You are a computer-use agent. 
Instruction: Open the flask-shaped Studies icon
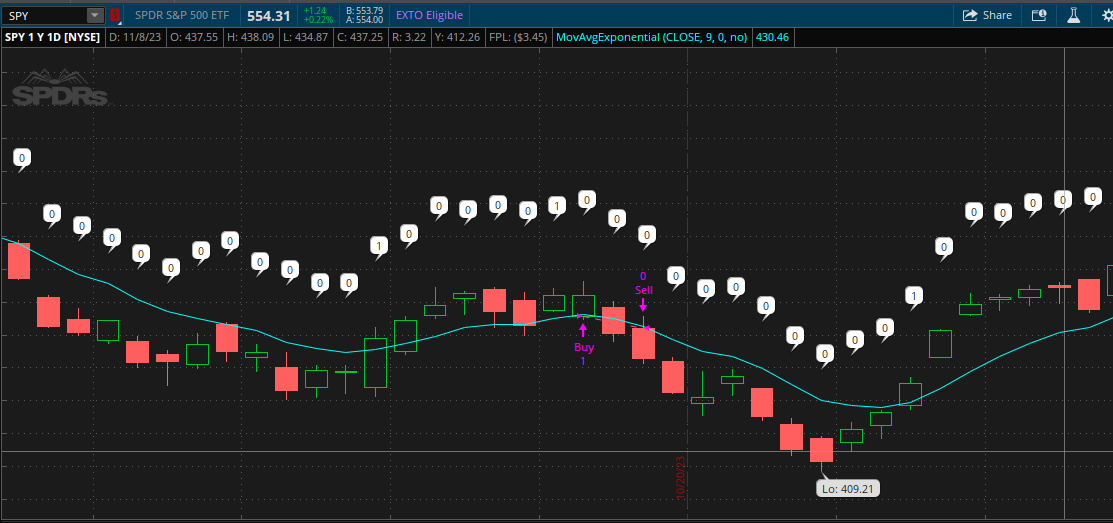[x=1073, y=15]
